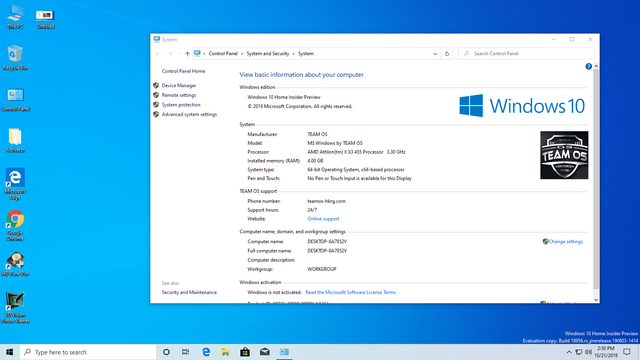640x360 pixels.
Task: Expand the chevron after Control Panel breadcrumb
Action: [242, 53]
